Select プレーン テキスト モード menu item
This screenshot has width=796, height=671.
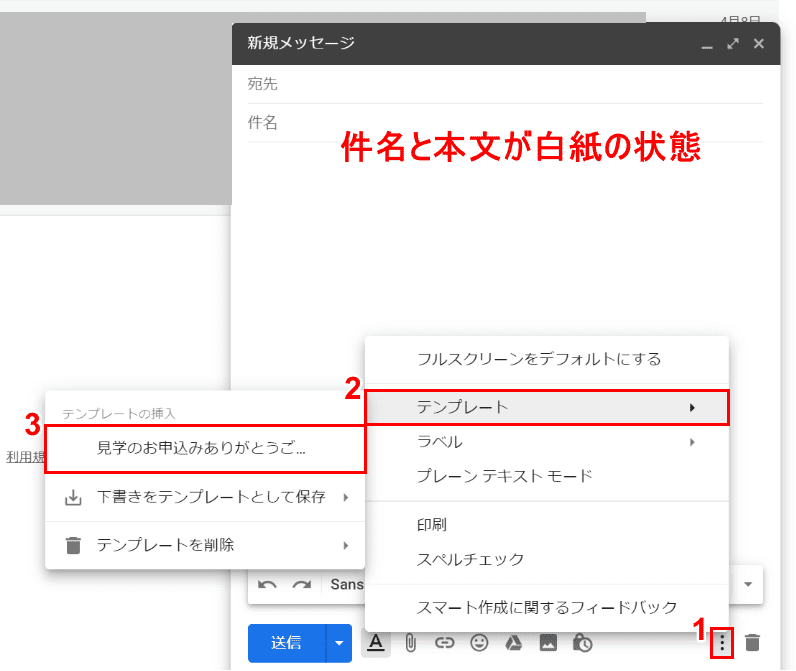click(x=547, y=476)
